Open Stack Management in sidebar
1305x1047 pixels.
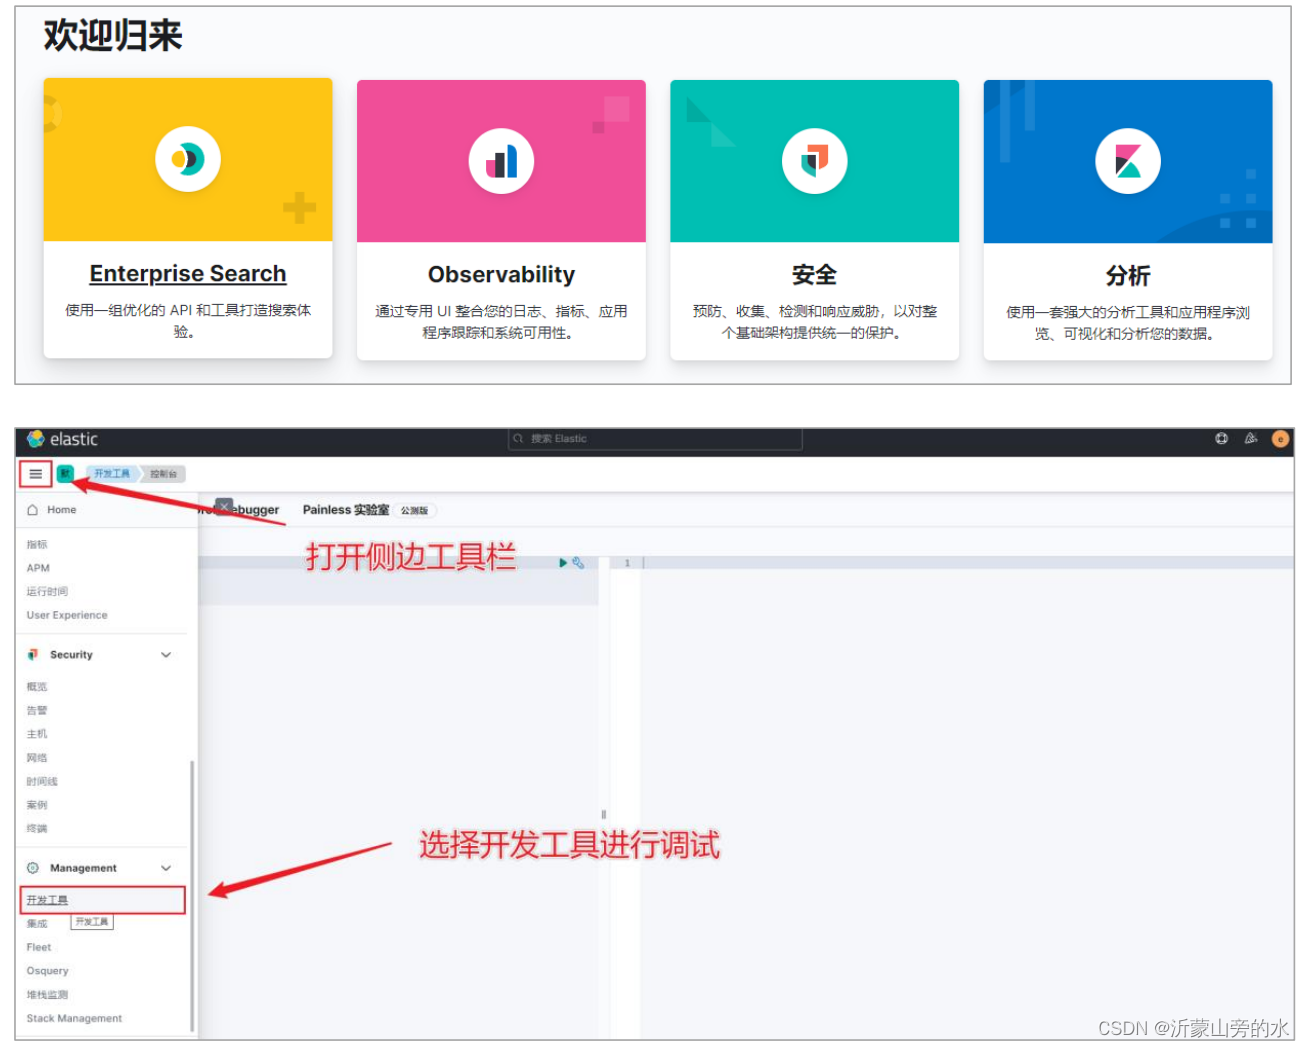coord(74,1018)
